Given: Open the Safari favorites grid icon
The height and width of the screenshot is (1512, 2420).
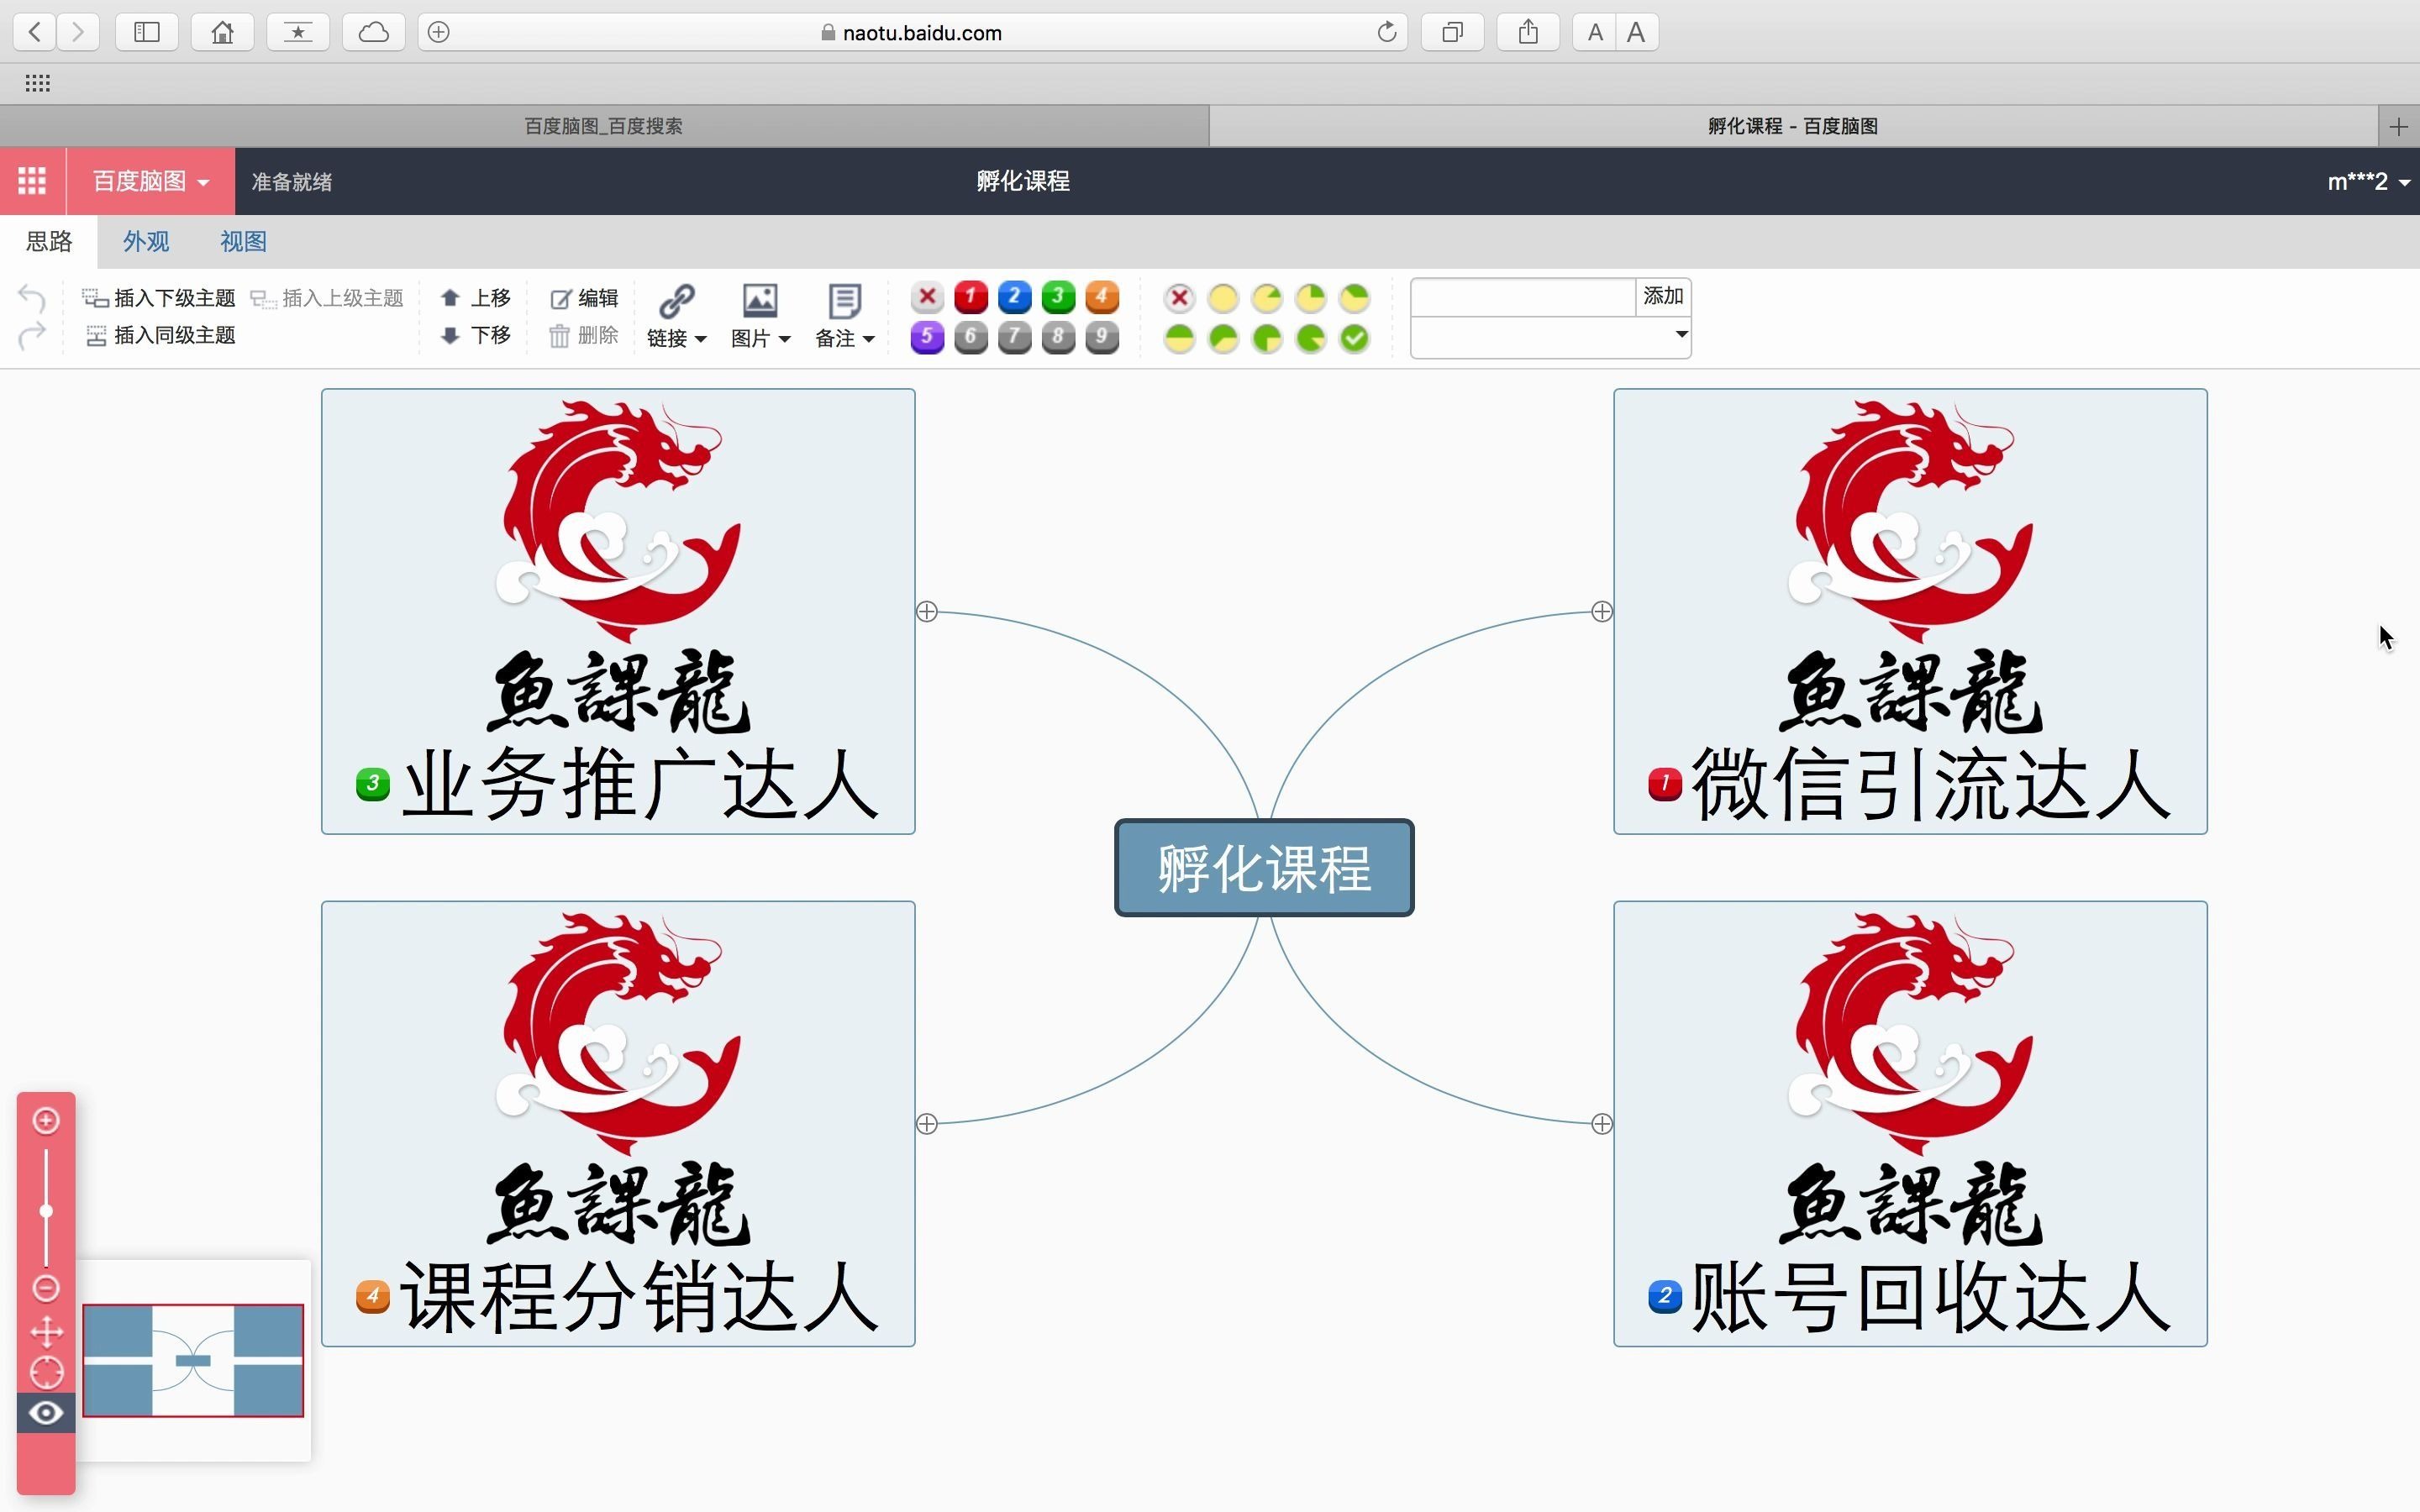Looking at the screenshot, I should (37, 83).
